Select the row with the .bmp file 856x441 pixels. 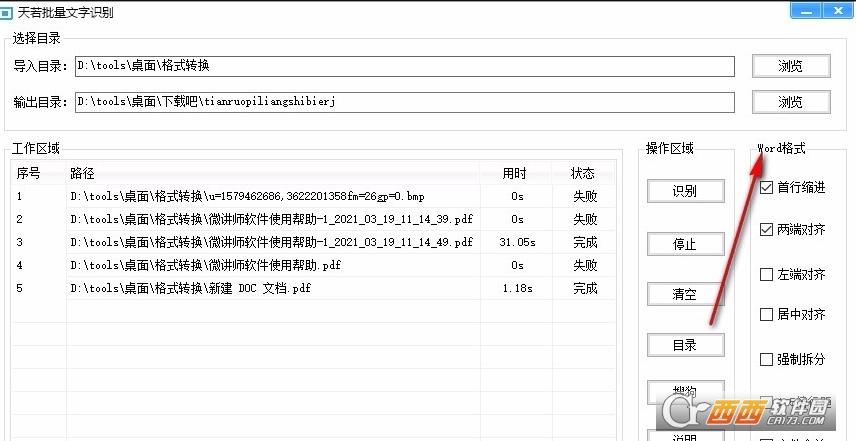(313, 196)
